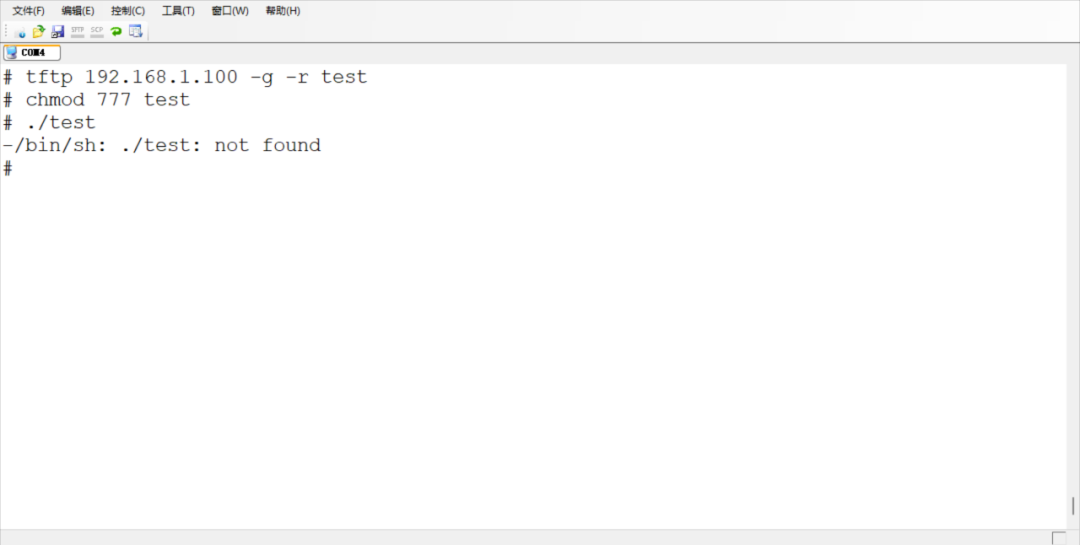Click the vertical scrollbar thumb
1080x545 pixels.
[1073, 505]
